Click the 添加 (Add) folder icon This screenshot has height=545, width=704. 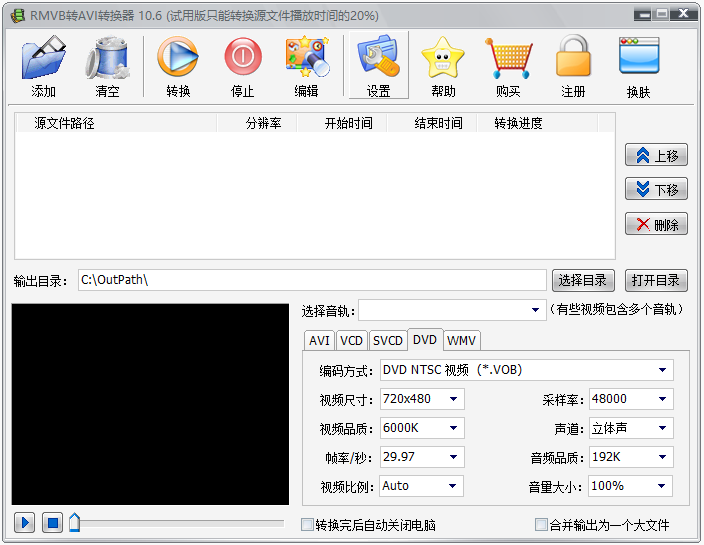point(44,58)
